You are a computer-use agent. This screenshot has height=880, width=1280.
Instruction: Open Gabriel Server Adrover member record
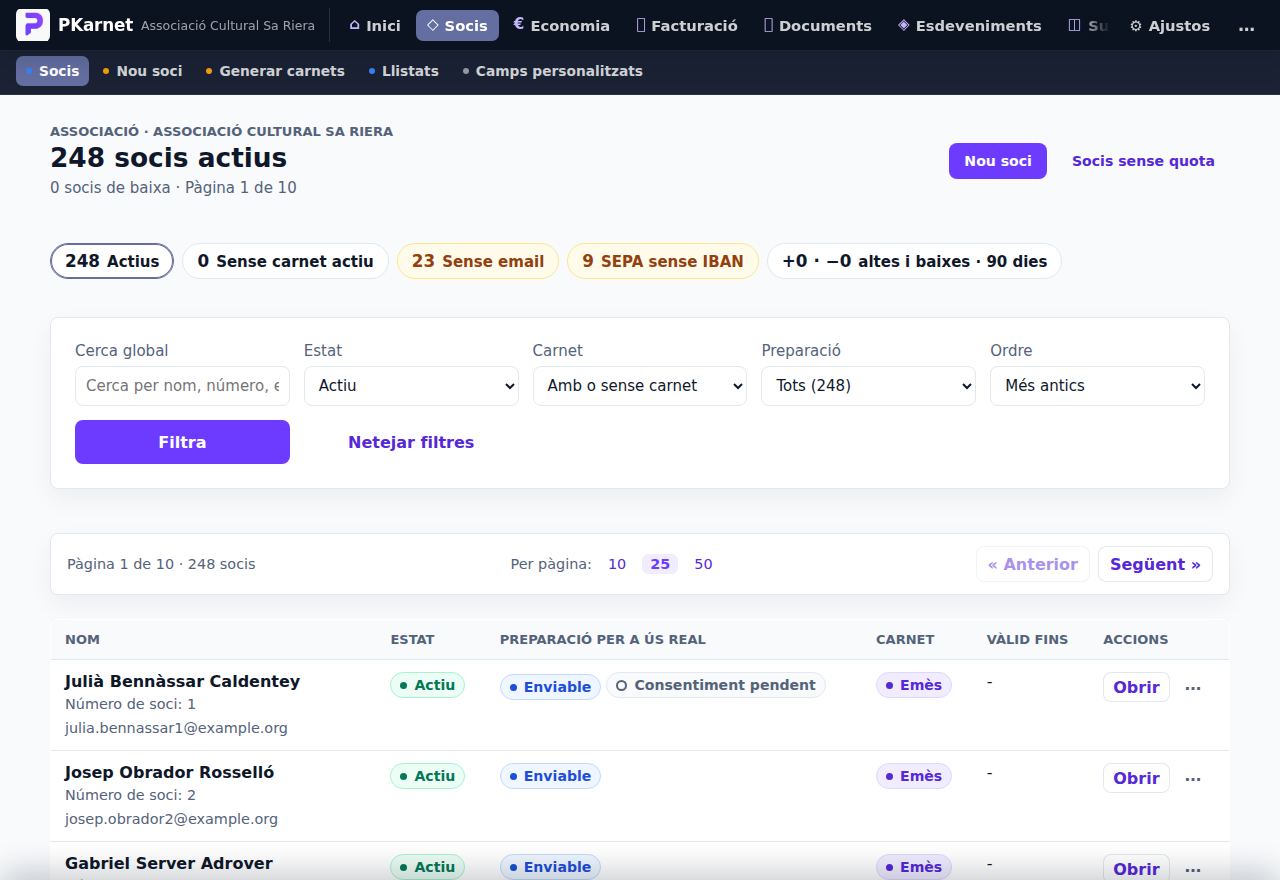tap(1136, 868)
